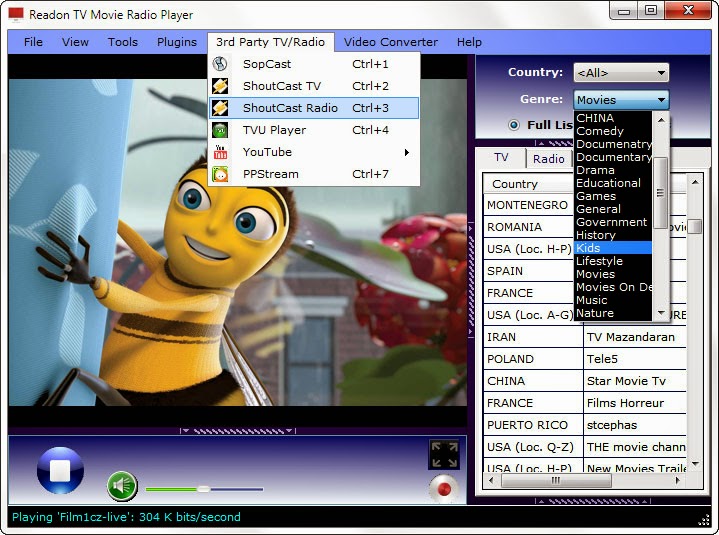The width and height of the screenshot is (719, 535).
Task: Open the Country dropdown
Action: tap(621, 72)
